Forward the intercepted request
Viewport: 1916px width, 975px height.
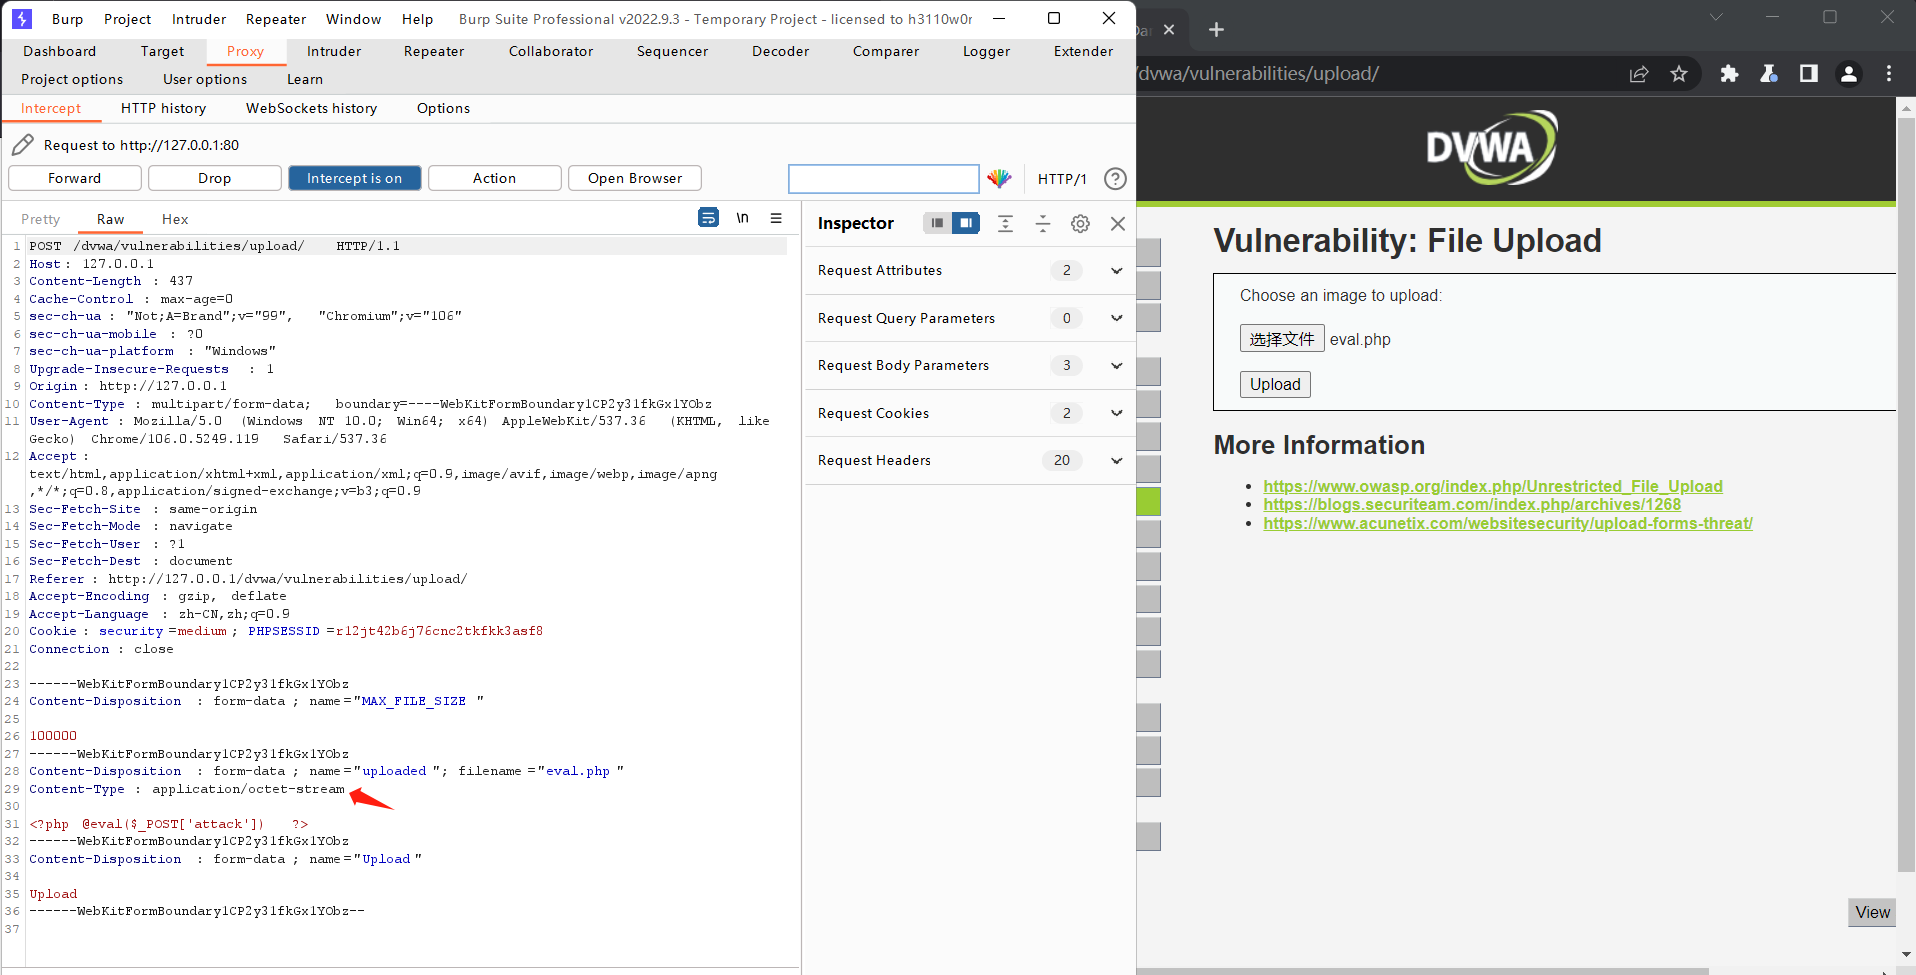pyautogui.click(x=75, y=178)
